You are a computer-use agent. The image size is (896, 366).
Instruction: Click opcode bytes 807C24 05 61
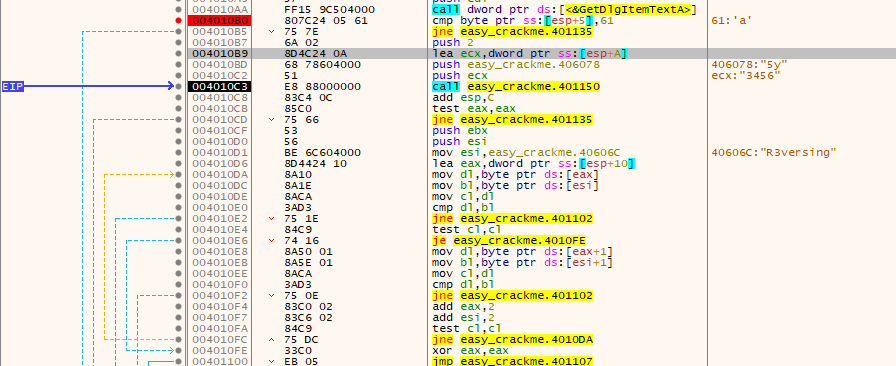click(326, 21)
